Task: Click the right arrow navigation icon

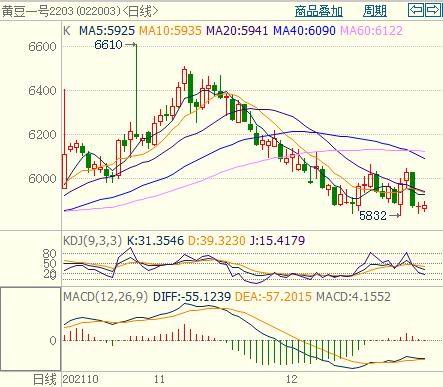Action: (x=433, y=10)
